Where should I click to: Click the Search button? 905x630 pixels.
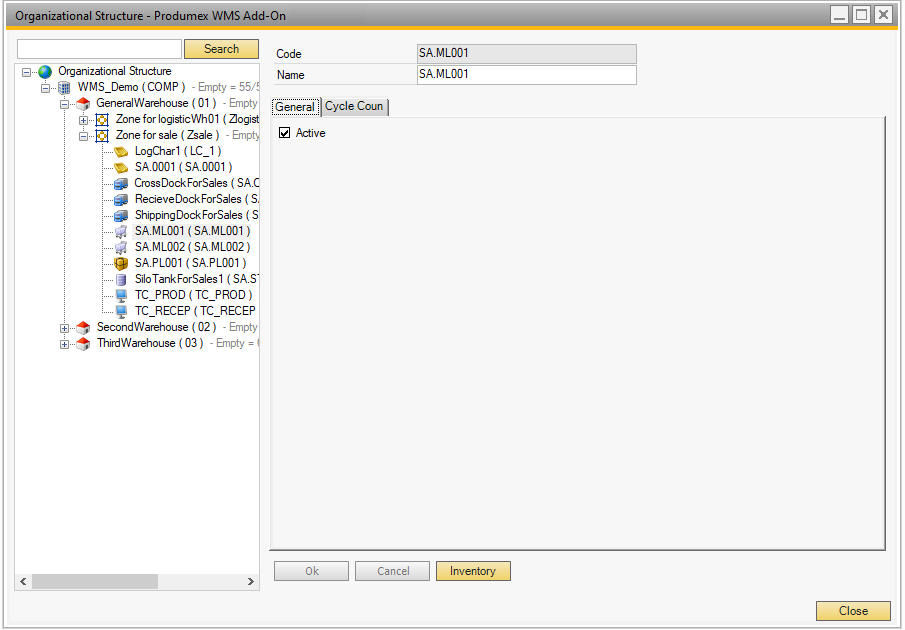point(221,49)
